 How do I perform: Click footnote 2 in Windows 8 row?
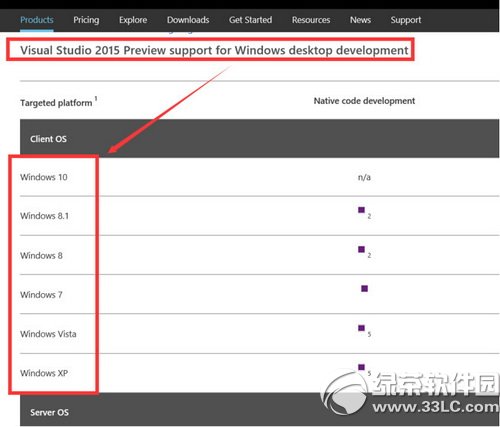[369, 255]
